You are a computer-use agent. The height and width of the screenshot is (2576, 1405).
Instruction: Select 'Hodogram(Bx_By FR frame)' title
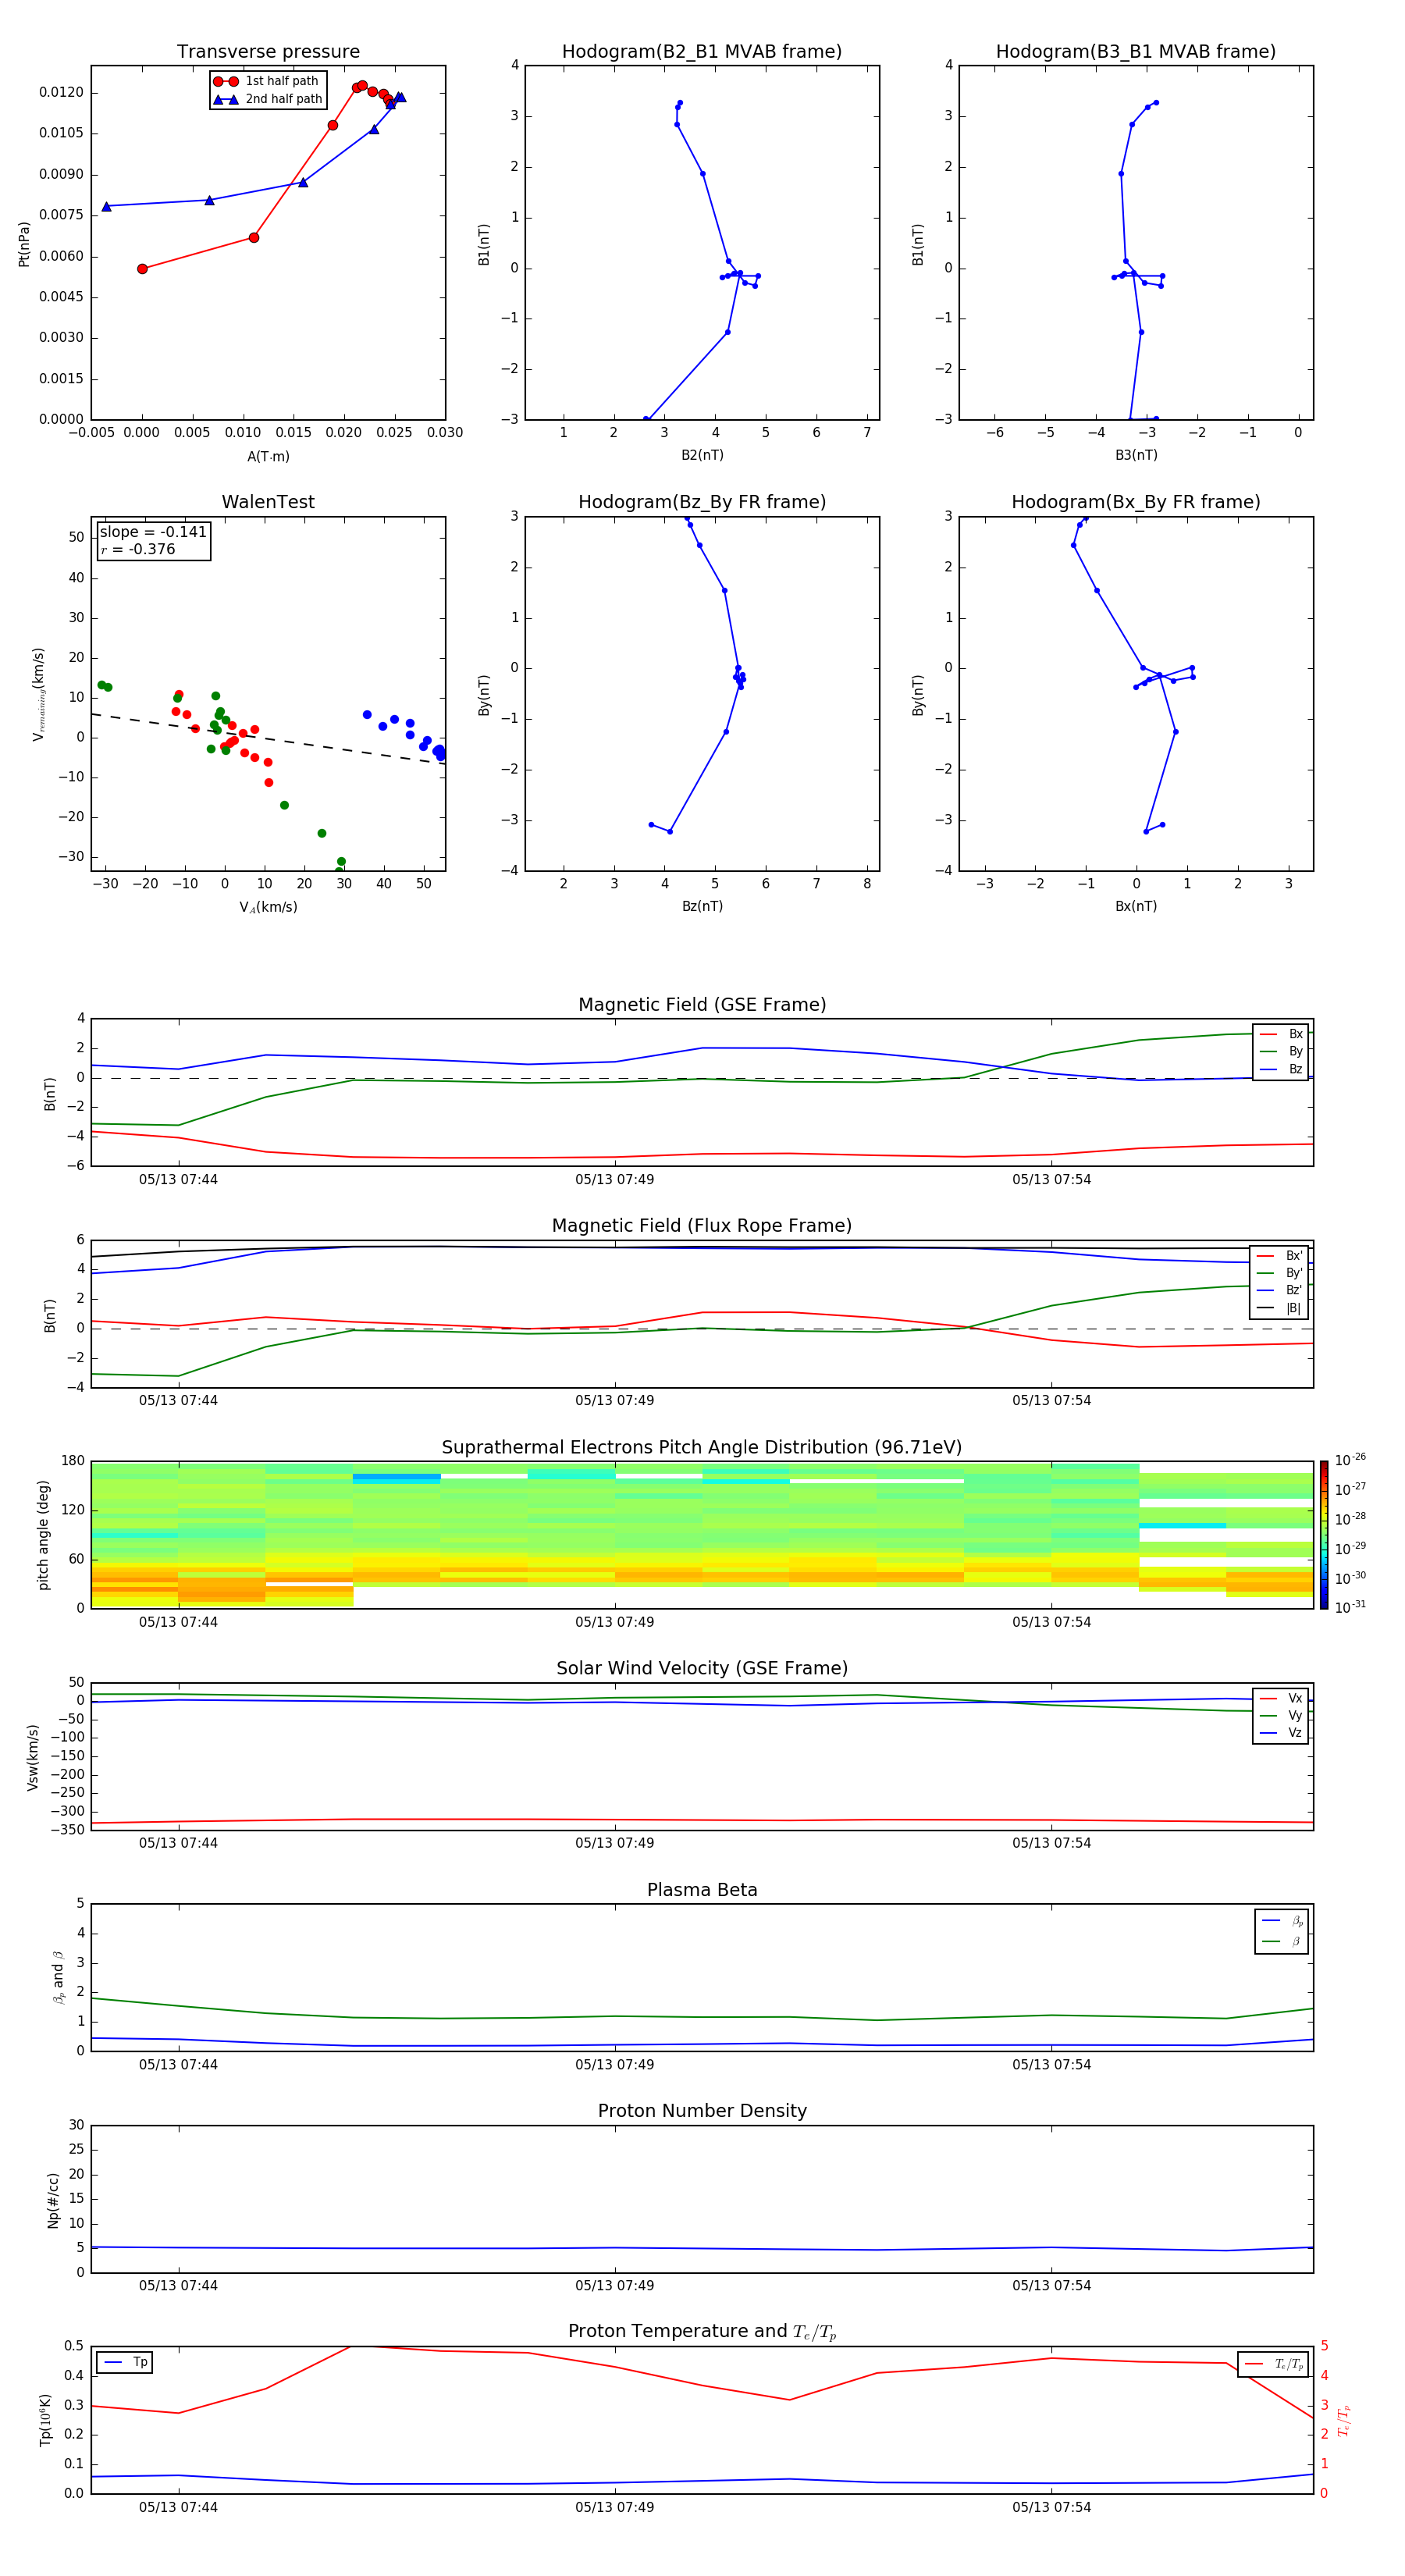click(x=1136, y=502)
